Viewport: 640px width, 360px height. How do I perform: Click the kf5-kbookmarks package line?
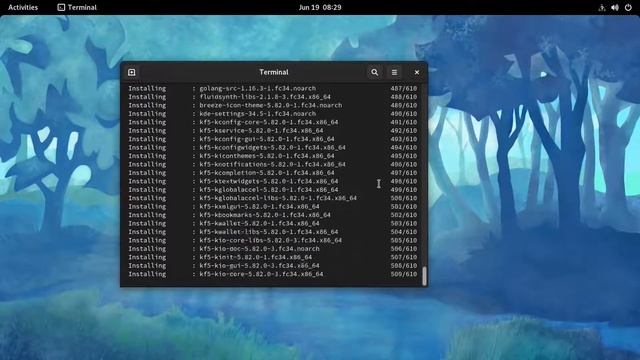pyautogui.click(x=273, y=215)
